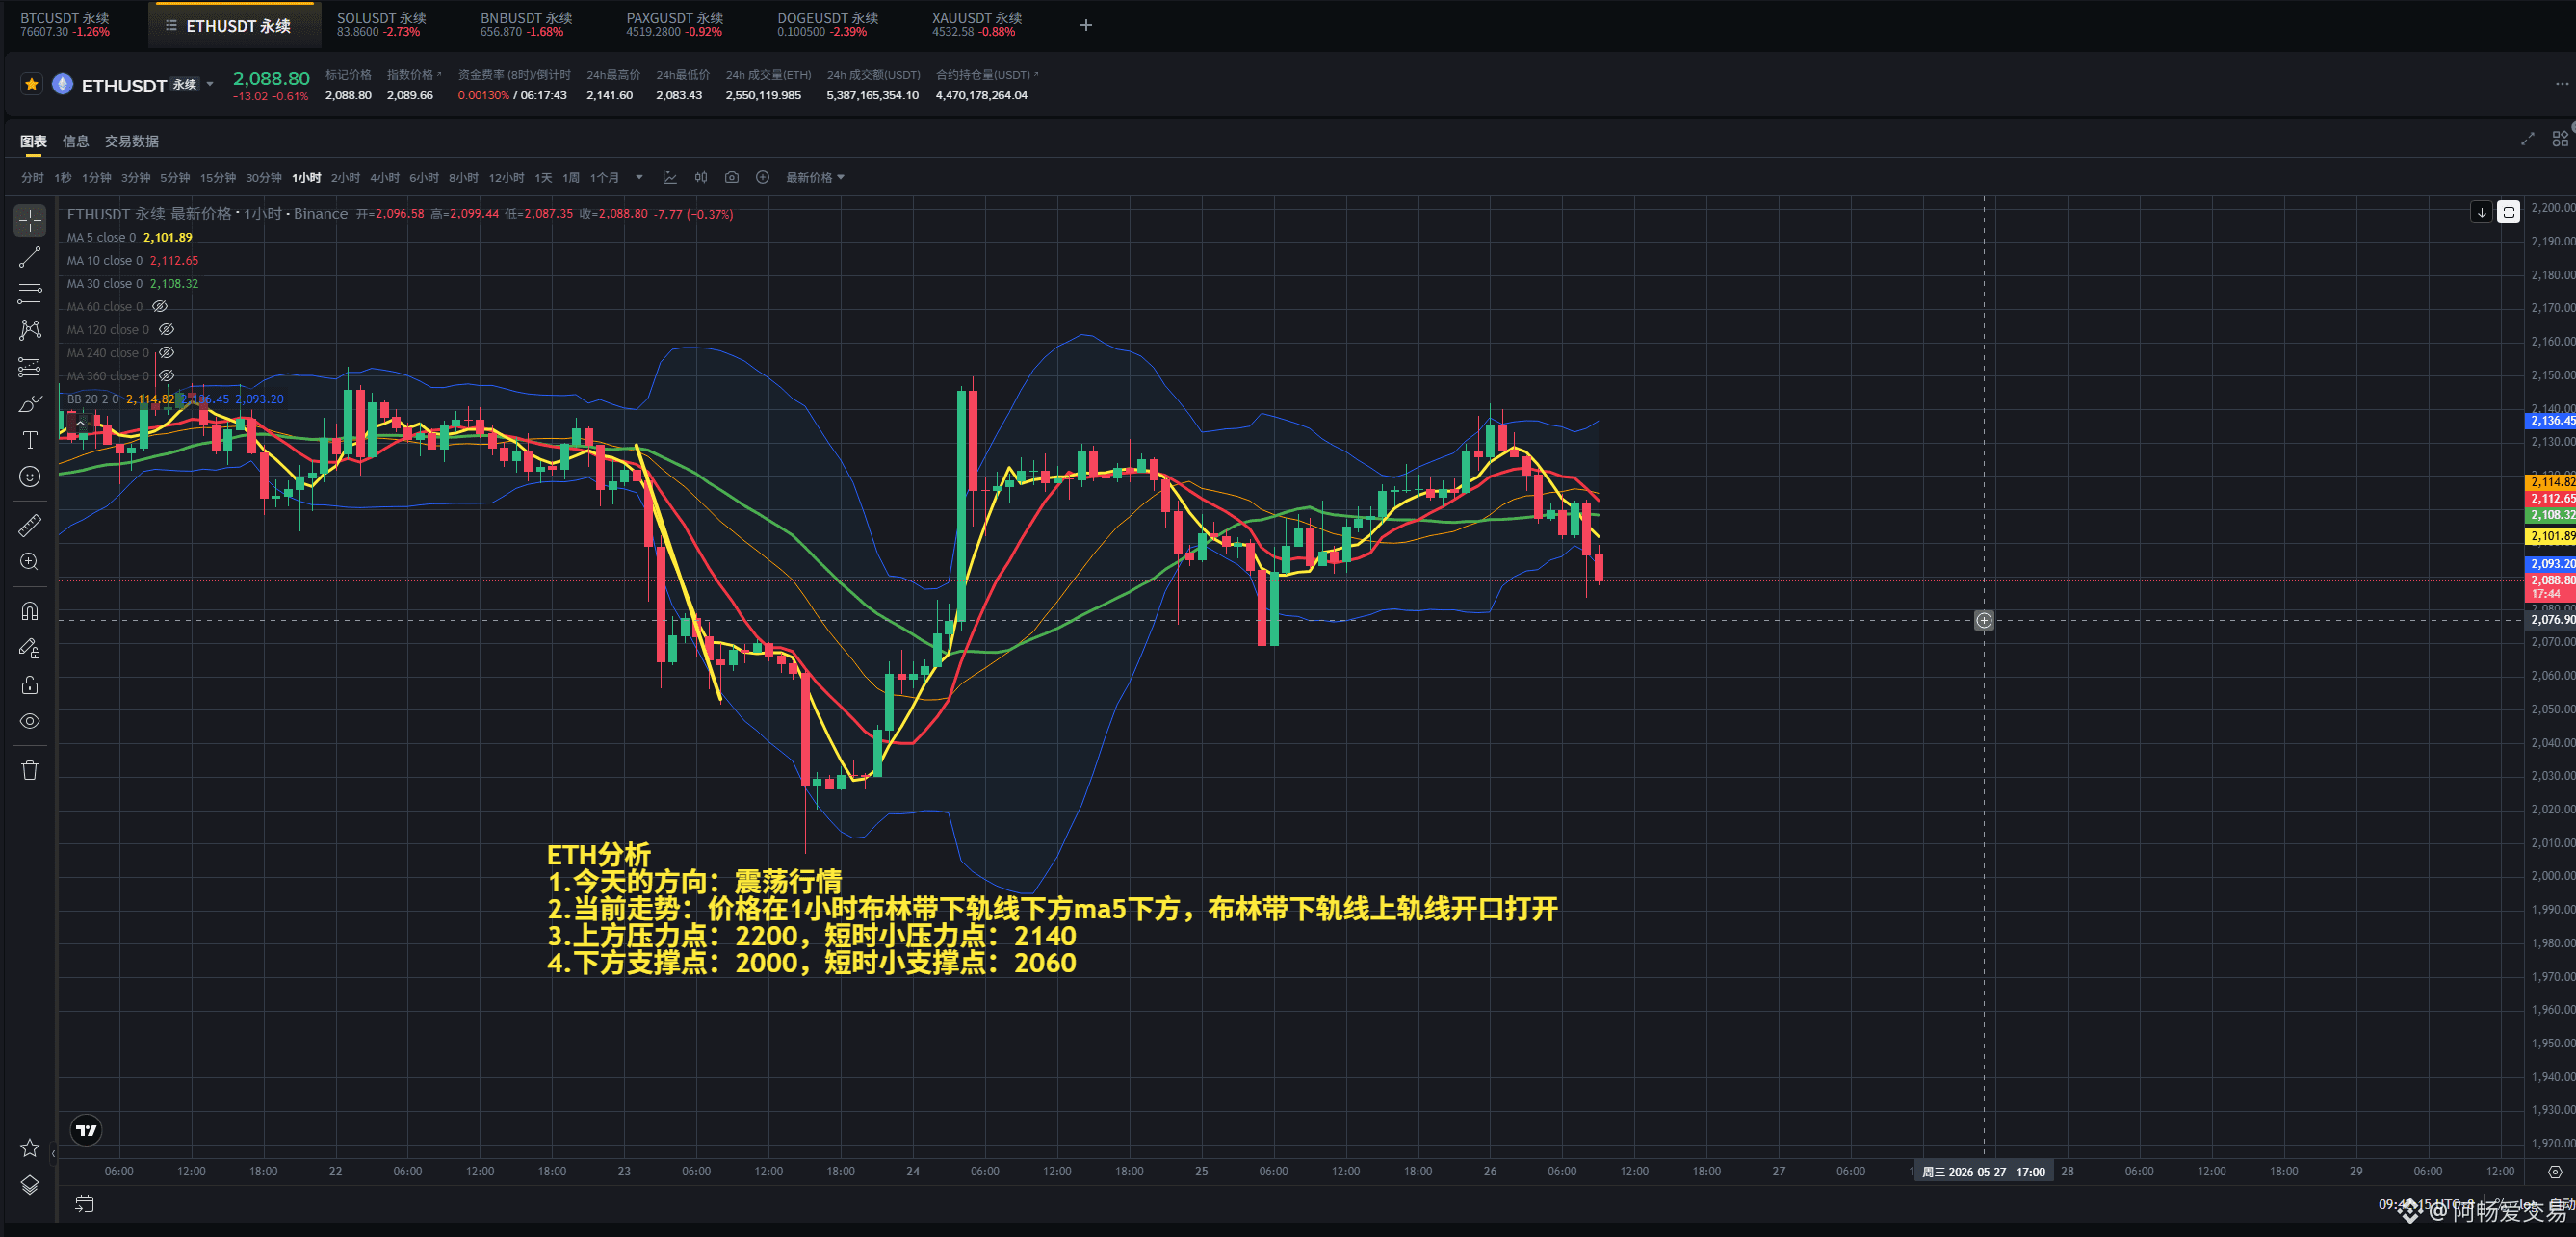Select the crosshair cursor tool
Viewport: 2576px width, 1237px height.
click(x=30, y=220)
